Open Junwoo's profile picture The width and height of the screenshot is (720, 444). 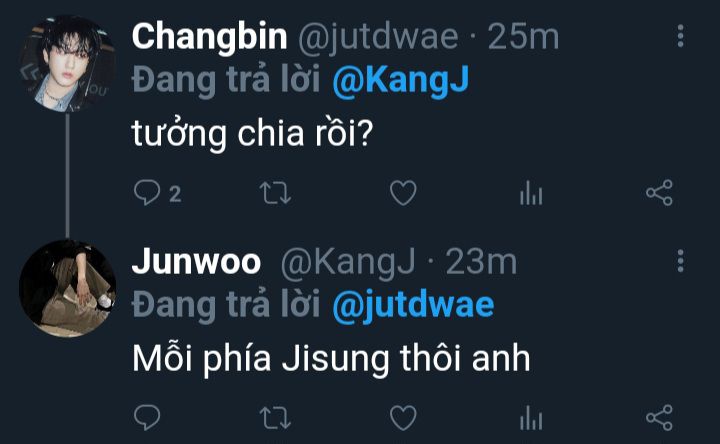click(68, 288)
